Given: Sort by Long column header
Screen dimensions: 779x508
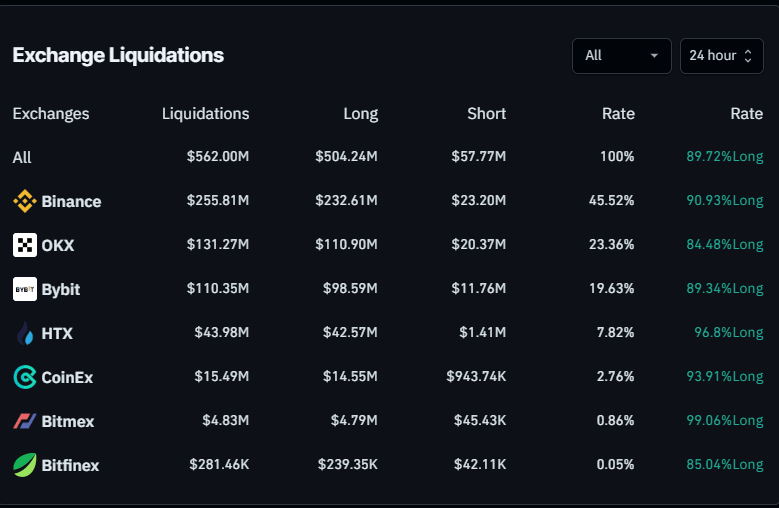Looking at the screenshot, I should coord(360,113).
